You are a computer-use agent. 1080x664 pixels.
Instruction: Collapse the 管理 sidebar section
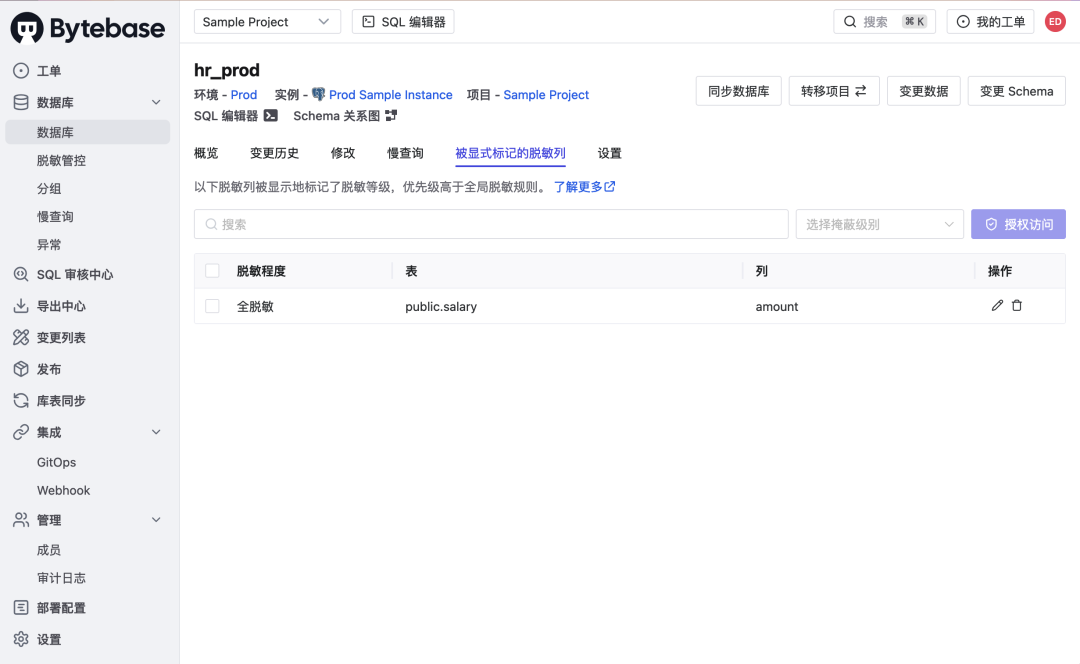pyautogui.click(x=156, y=520)
